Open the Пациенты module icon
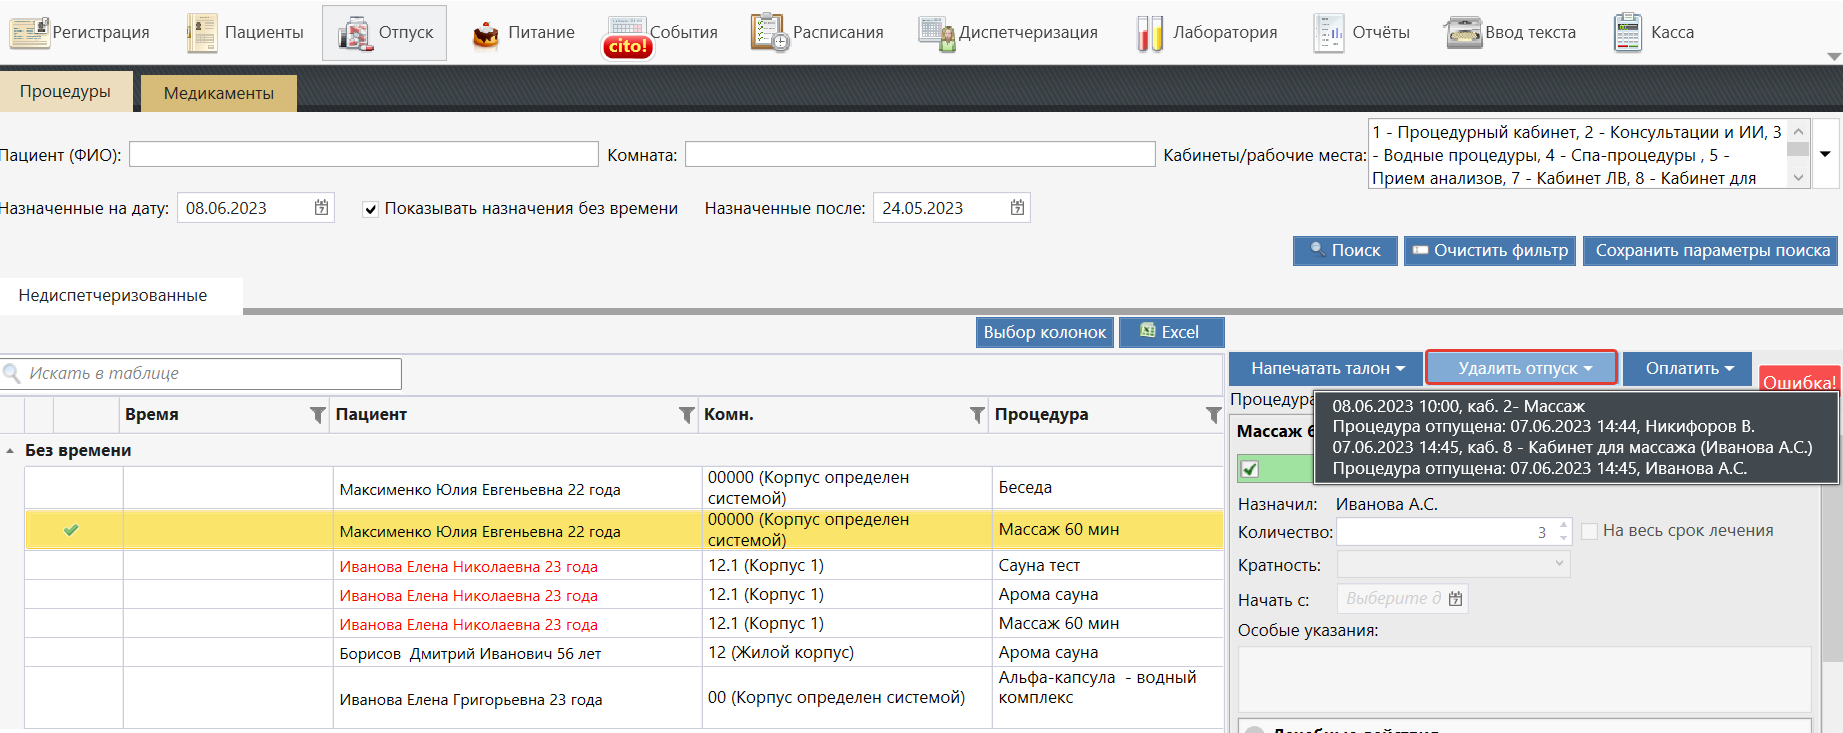Viewport: 1843px width, 733px height. pos(202,33)
